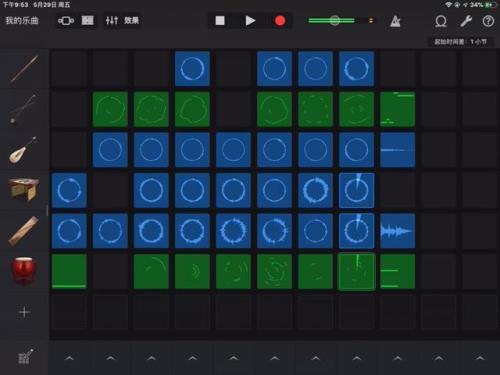The image size is (500, 375).
Task: Tap playing clapper cell in column 8
Action: (357, 231)
